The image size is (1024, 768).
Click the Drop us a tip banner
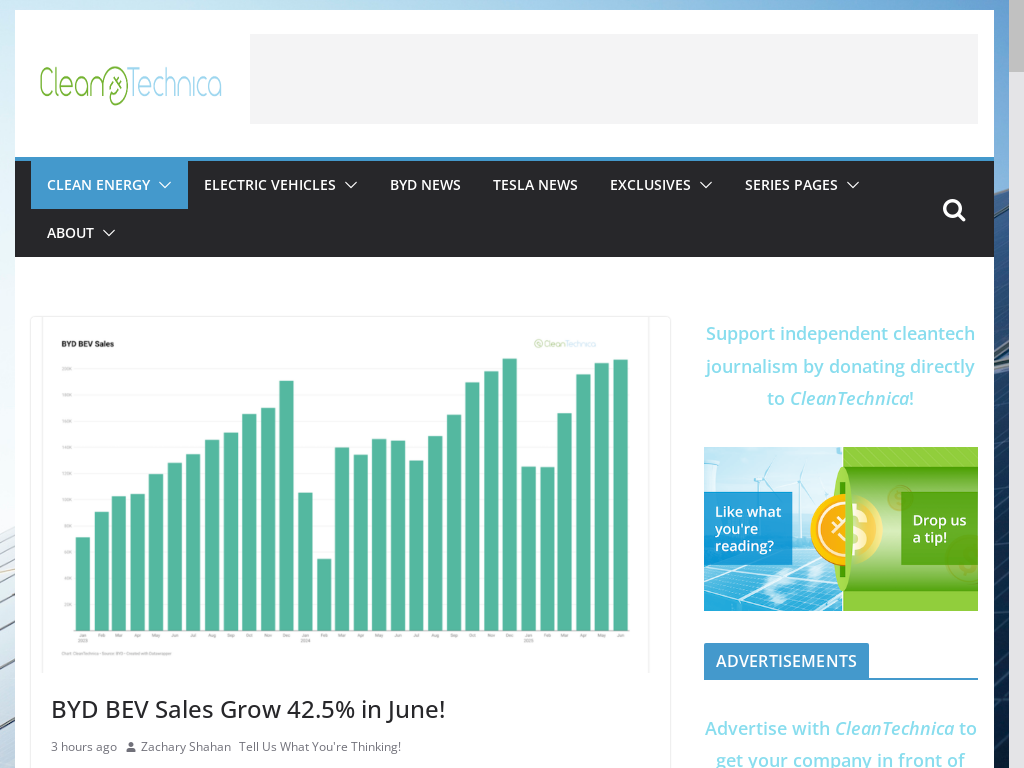840,529
